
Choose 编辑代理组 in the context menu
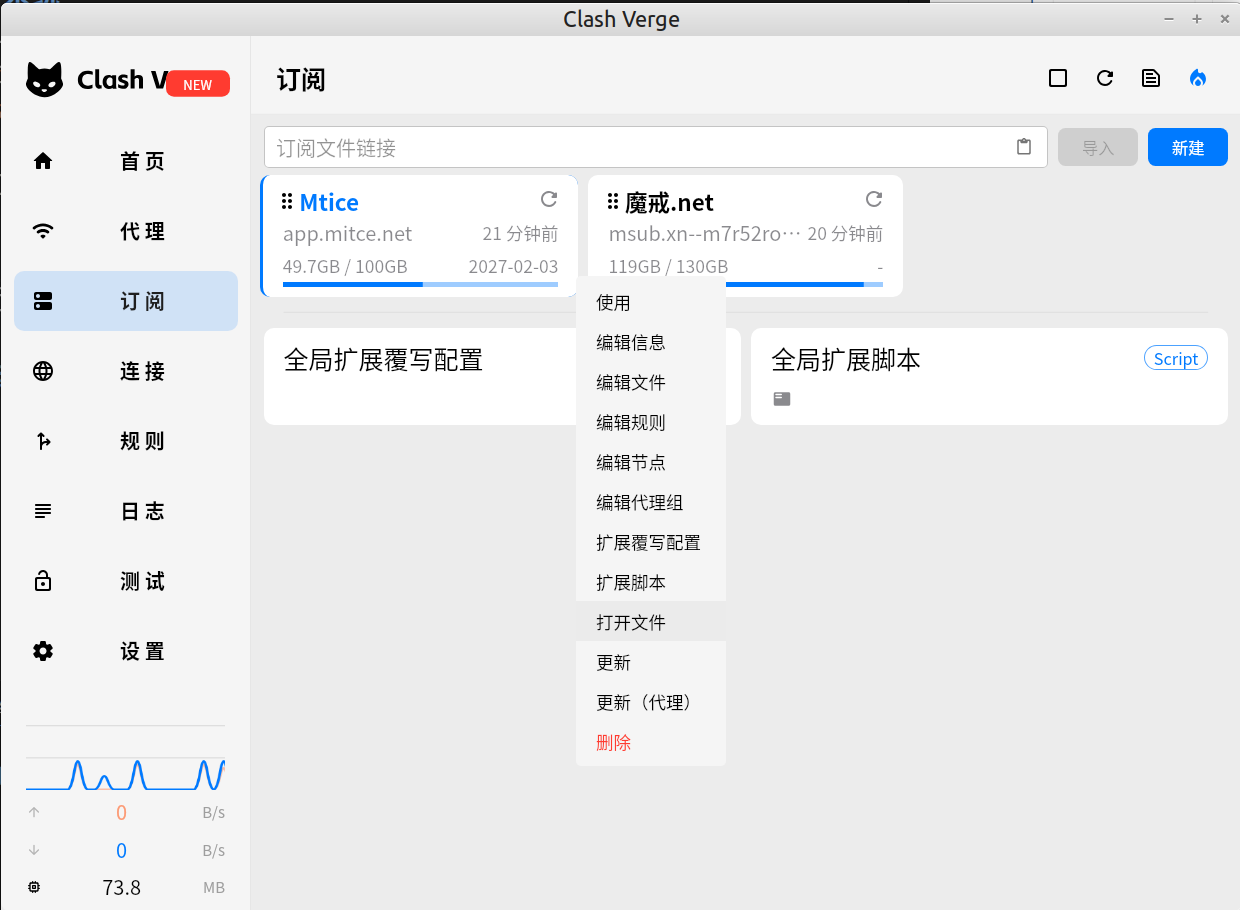[651, 502]
